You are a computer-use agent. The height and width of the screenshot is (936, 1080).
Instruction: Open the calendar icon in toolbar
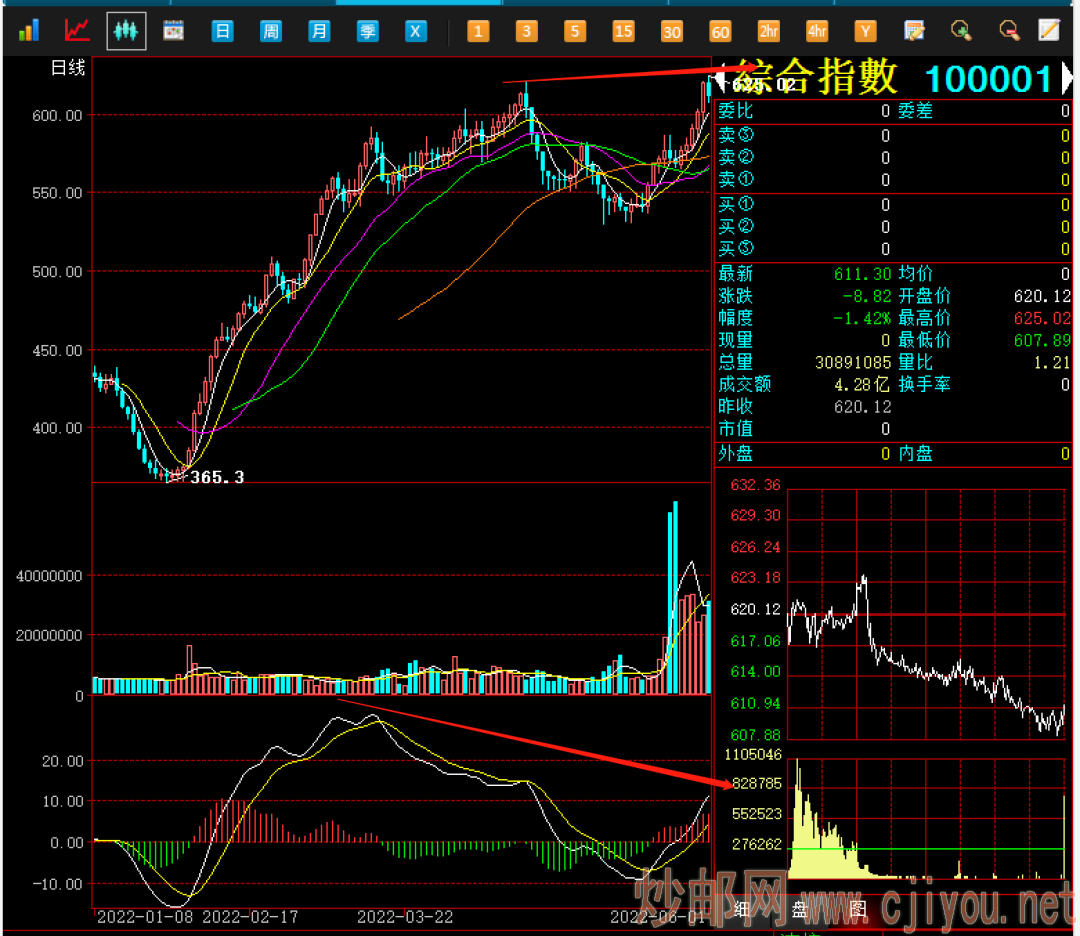(174, 31)
